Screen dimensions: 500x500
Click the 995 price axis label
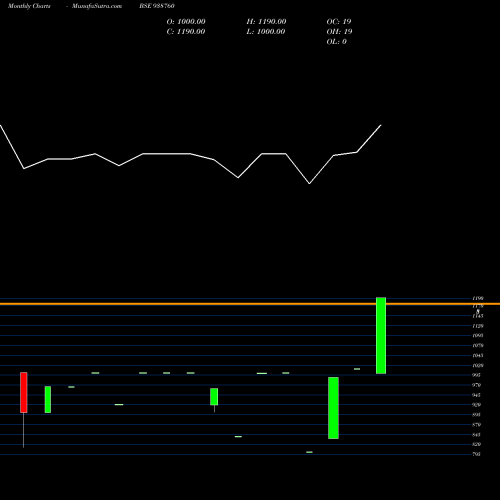[x=477, y=375]
